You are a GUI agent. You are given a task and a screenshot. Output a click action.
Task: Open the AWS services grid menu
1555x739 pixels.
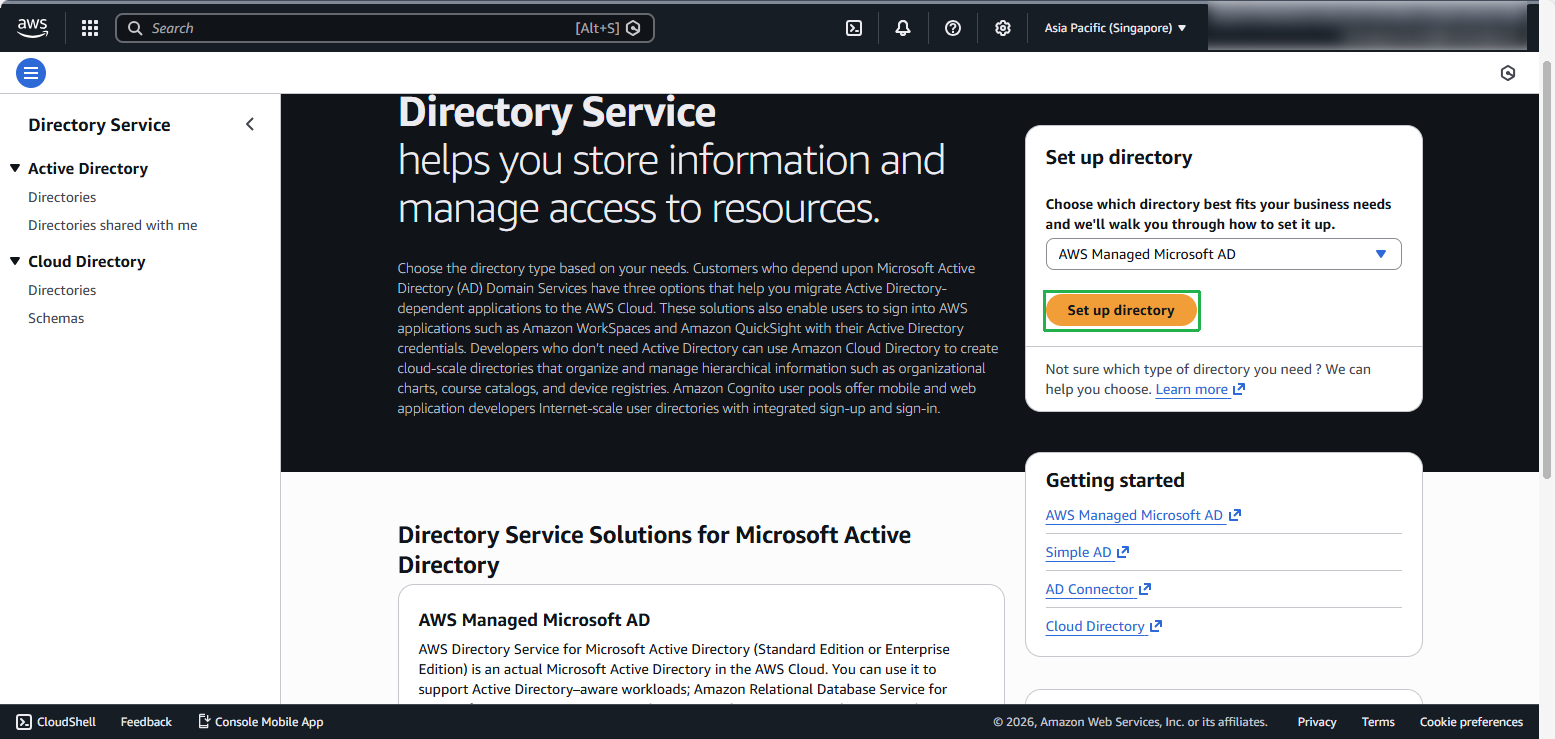click(x=90, y=28)
